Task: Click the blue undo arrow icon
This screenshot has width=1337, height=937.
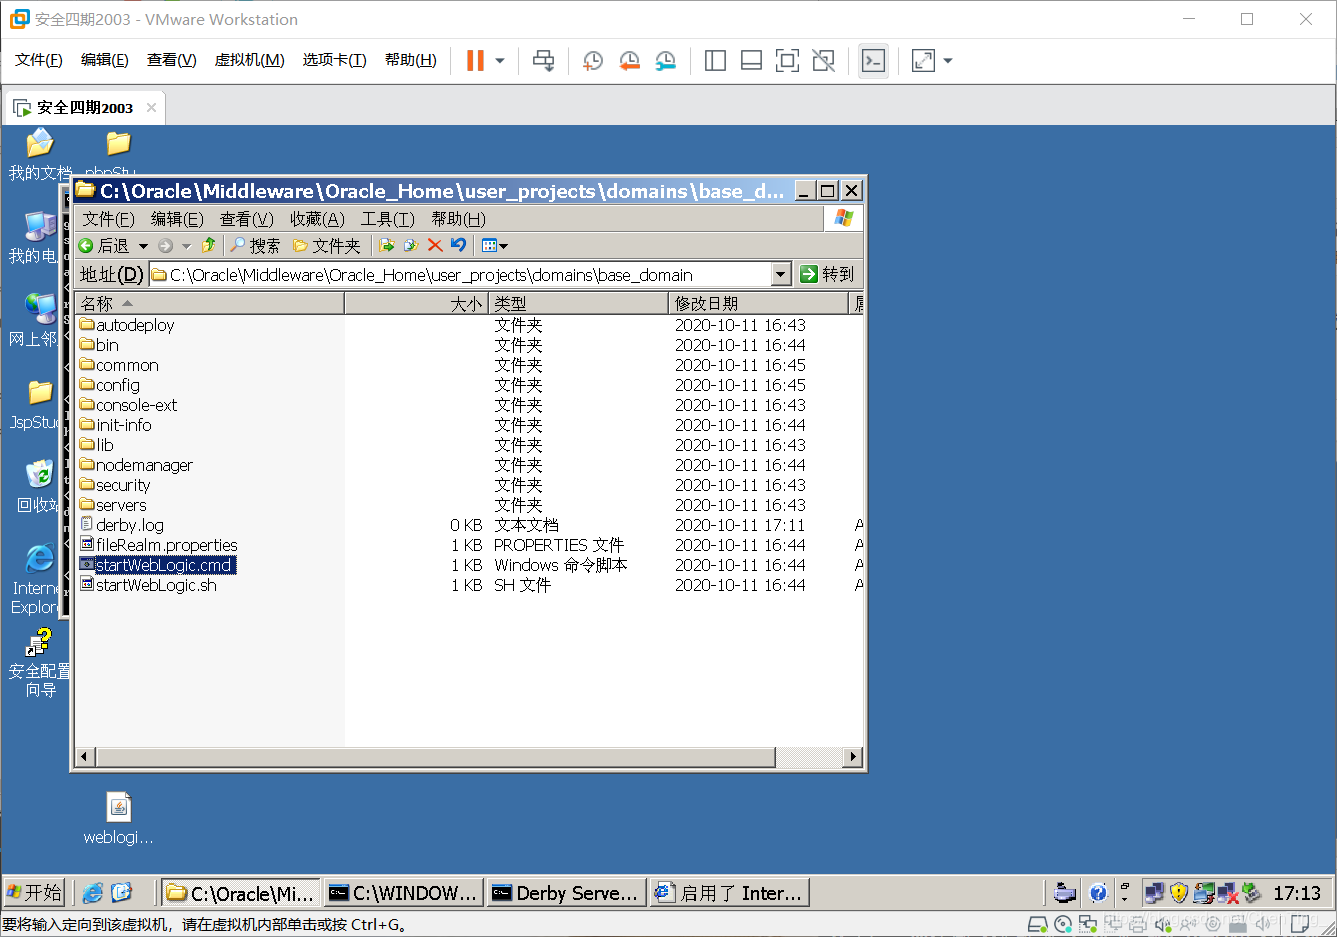Action: [x=459, y=245]
